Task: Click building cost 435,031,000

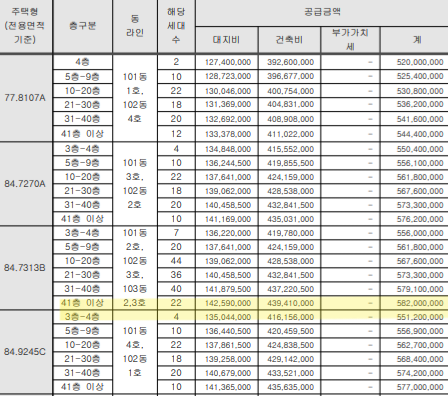Action: (291, 219)
